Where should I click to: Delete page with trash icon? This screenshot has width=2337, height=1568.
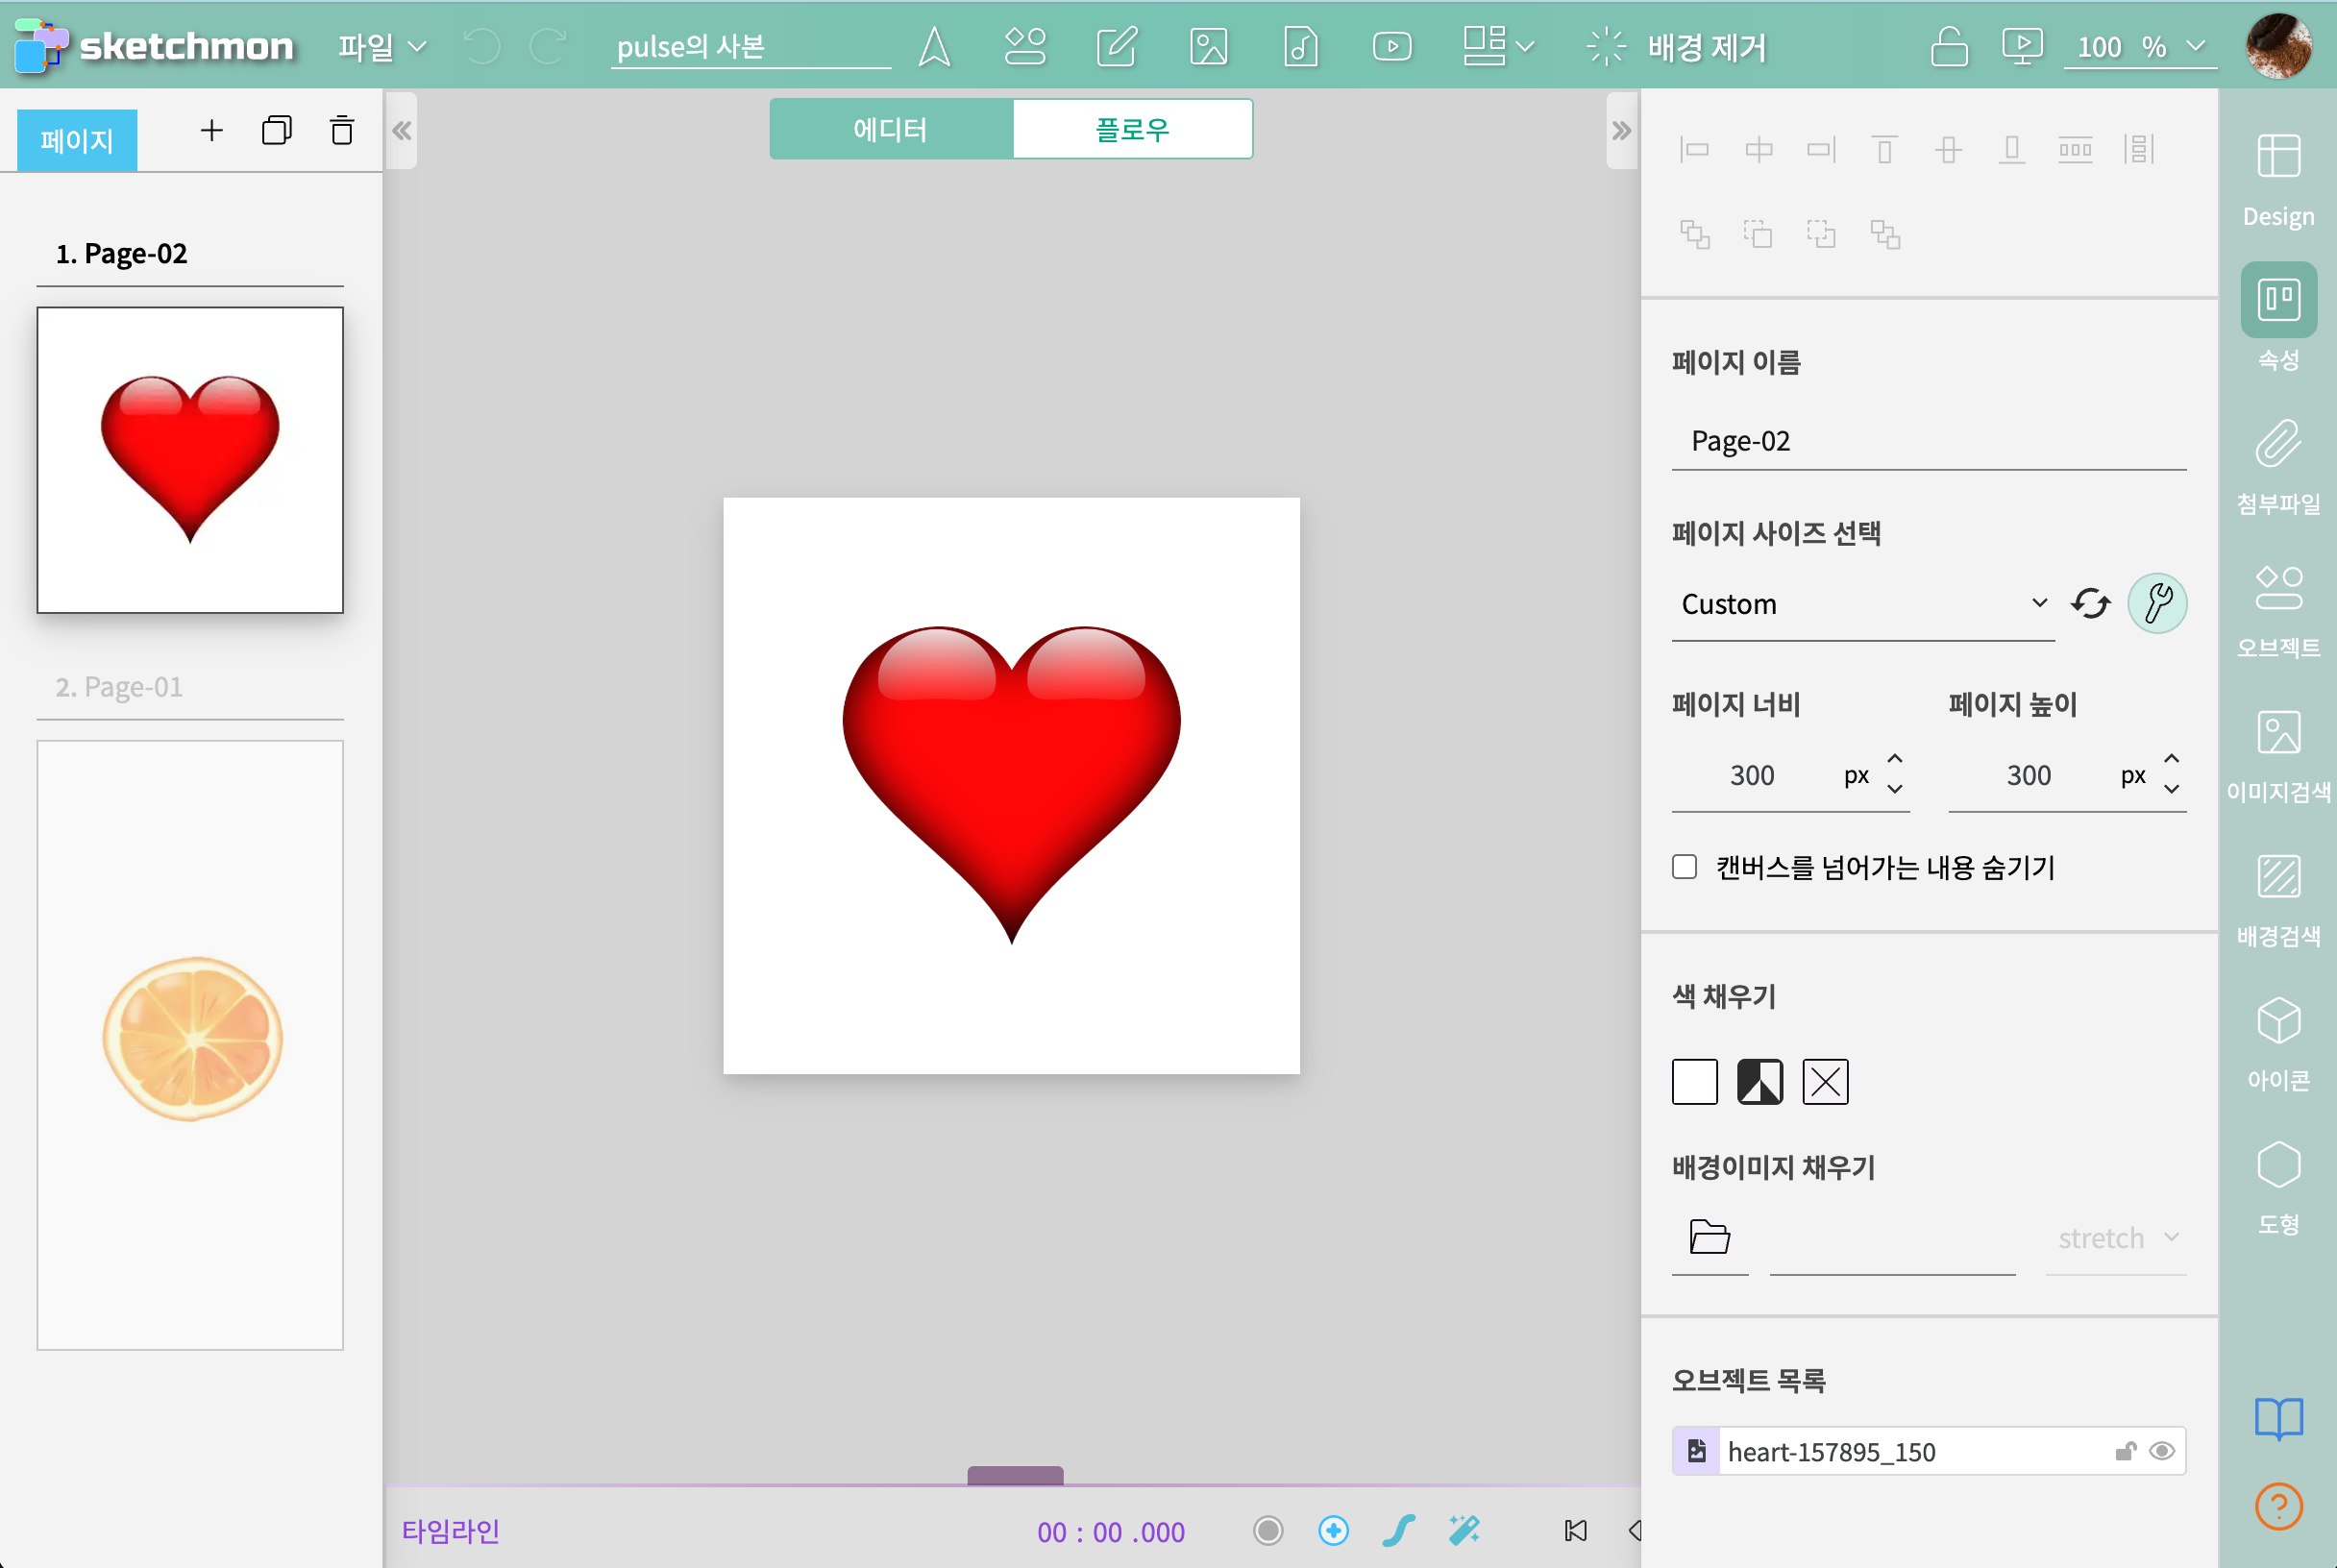[x=342, y=131]
